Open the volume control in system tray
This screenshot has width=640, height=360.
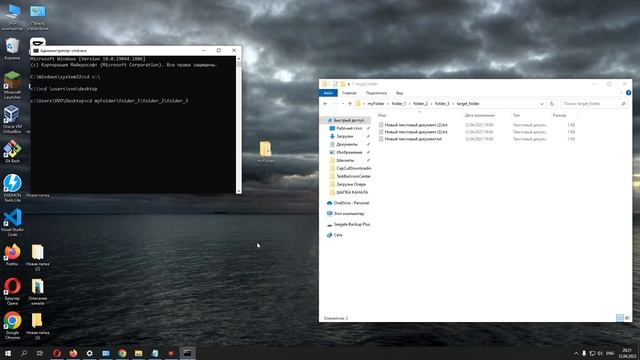click(600, 353)
